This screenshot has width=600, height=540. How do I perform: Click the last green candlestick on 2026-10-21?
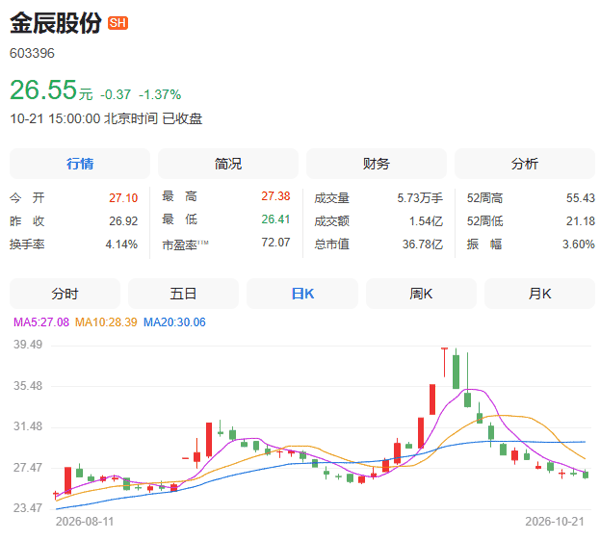(x=585, y=475)
